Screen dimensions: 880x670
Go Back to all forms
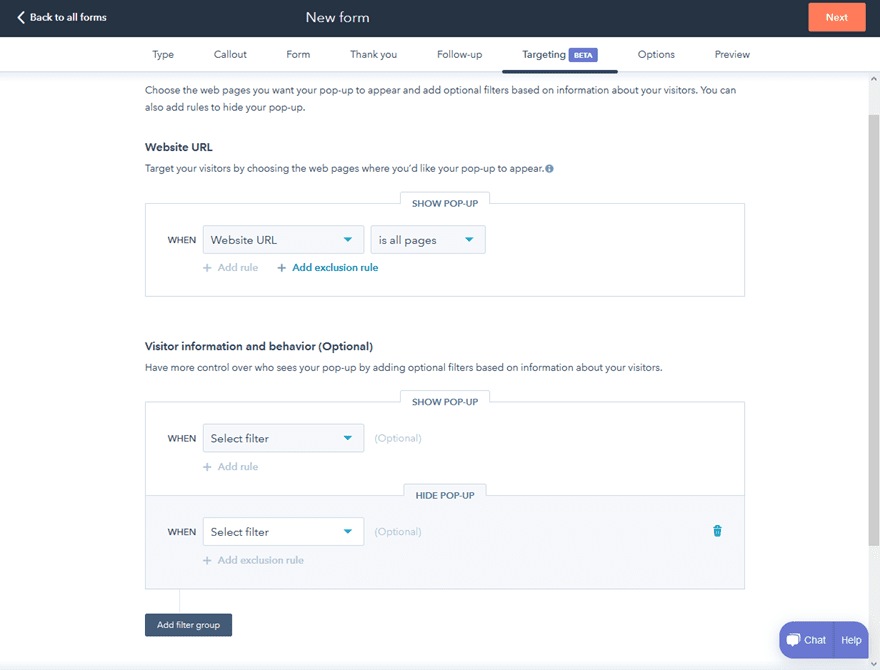pyautogui.click(x=62, y=17)
